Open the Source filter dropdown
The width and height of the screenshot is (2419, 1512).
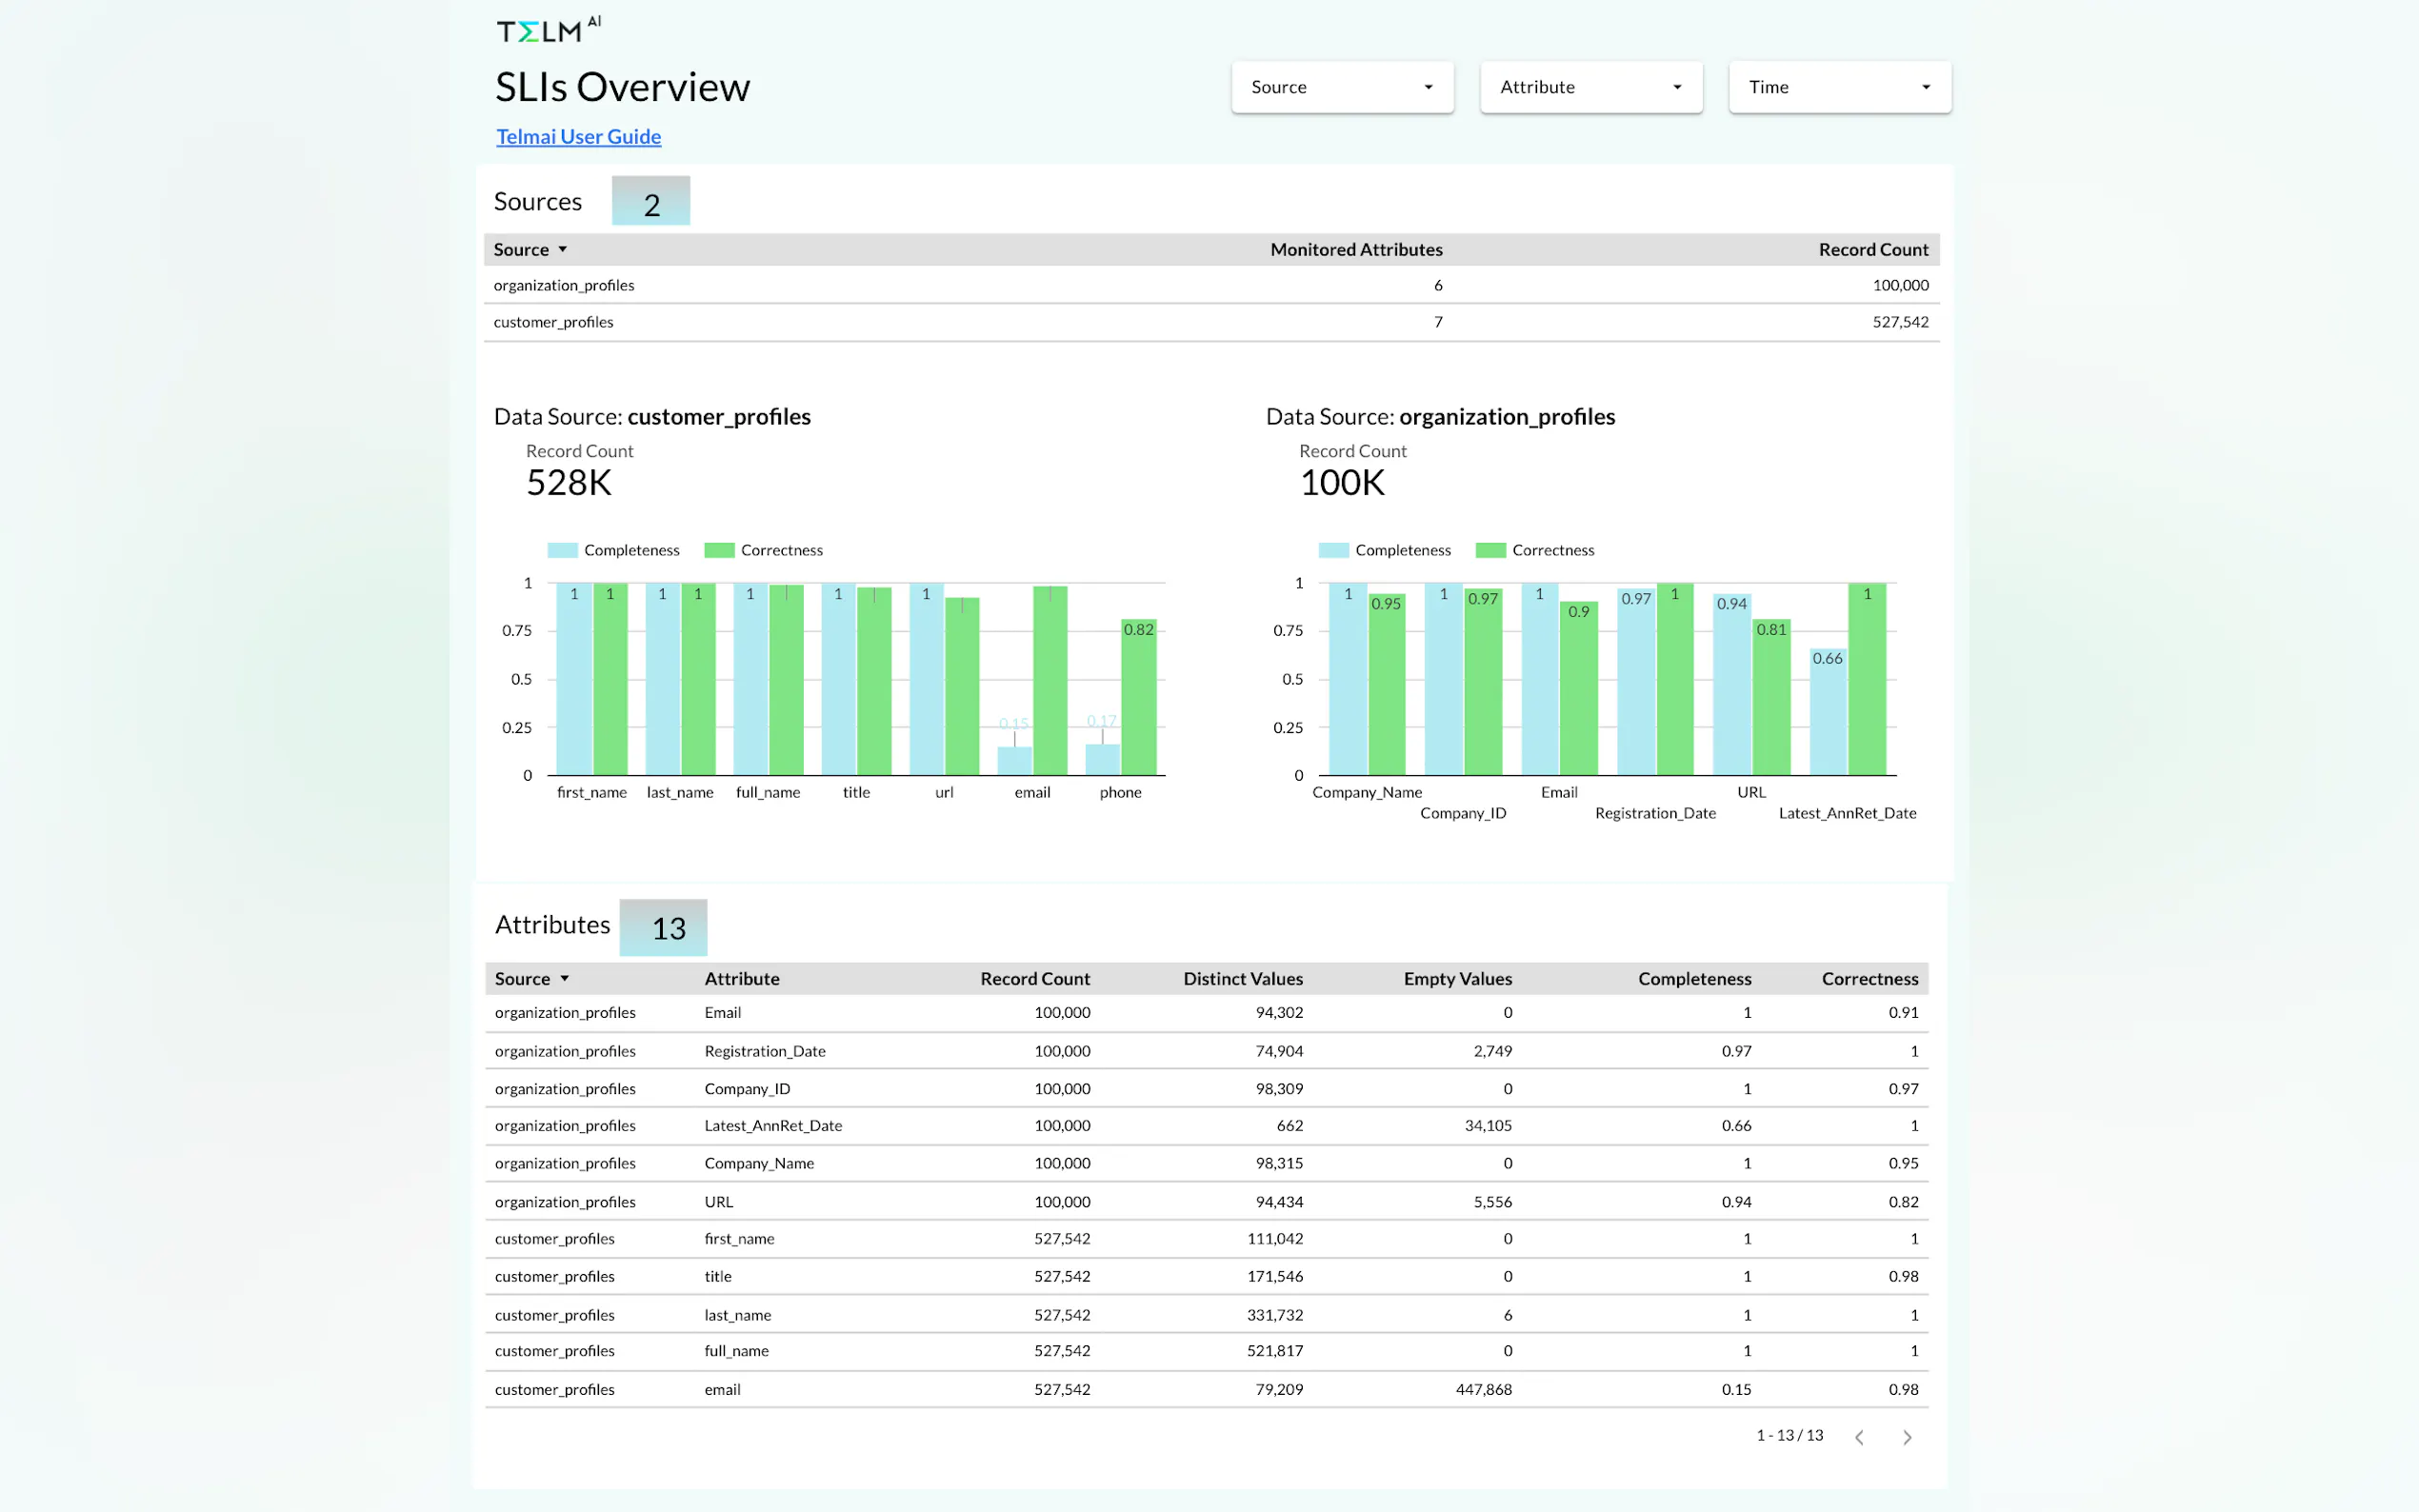pyautogui.click(x=1341, y=87)
